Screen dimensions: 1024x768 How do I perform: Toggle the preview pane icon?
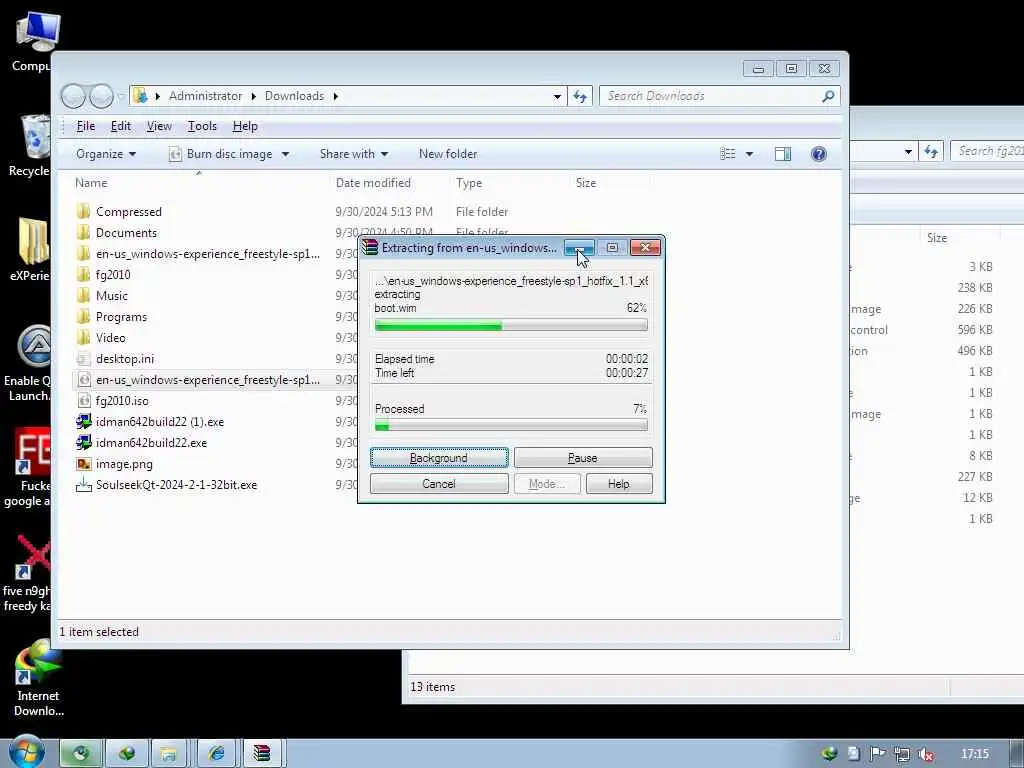pyautogui.click(x=782, y=154)
